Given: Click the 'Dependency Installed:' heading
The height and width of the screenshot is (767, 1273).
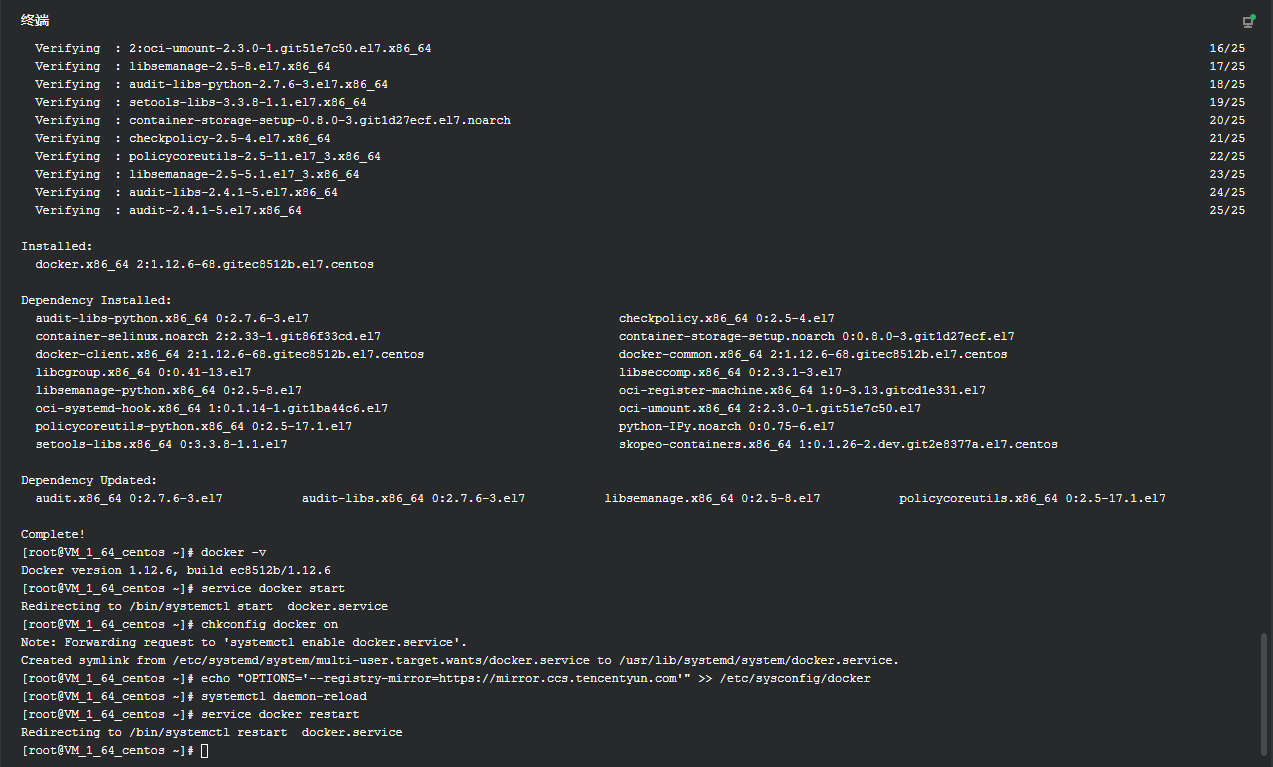Looking at the screenshot, I should click(x=96, y=300).
